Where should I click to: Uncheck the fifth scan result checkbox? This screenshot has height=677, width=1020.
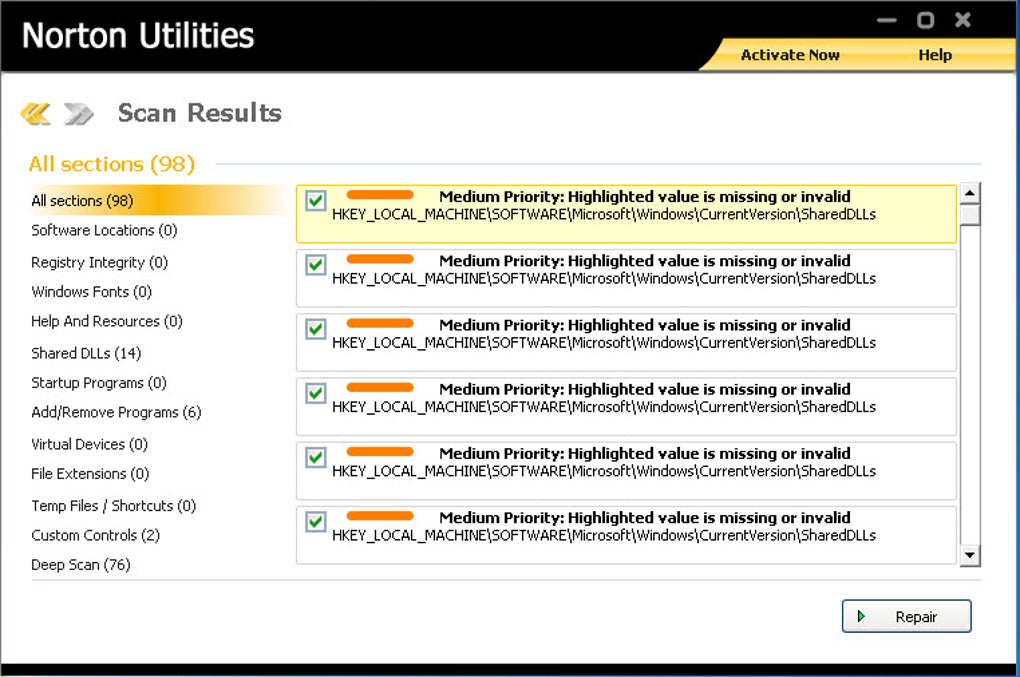pyautogui.click(x=316, y=457)
